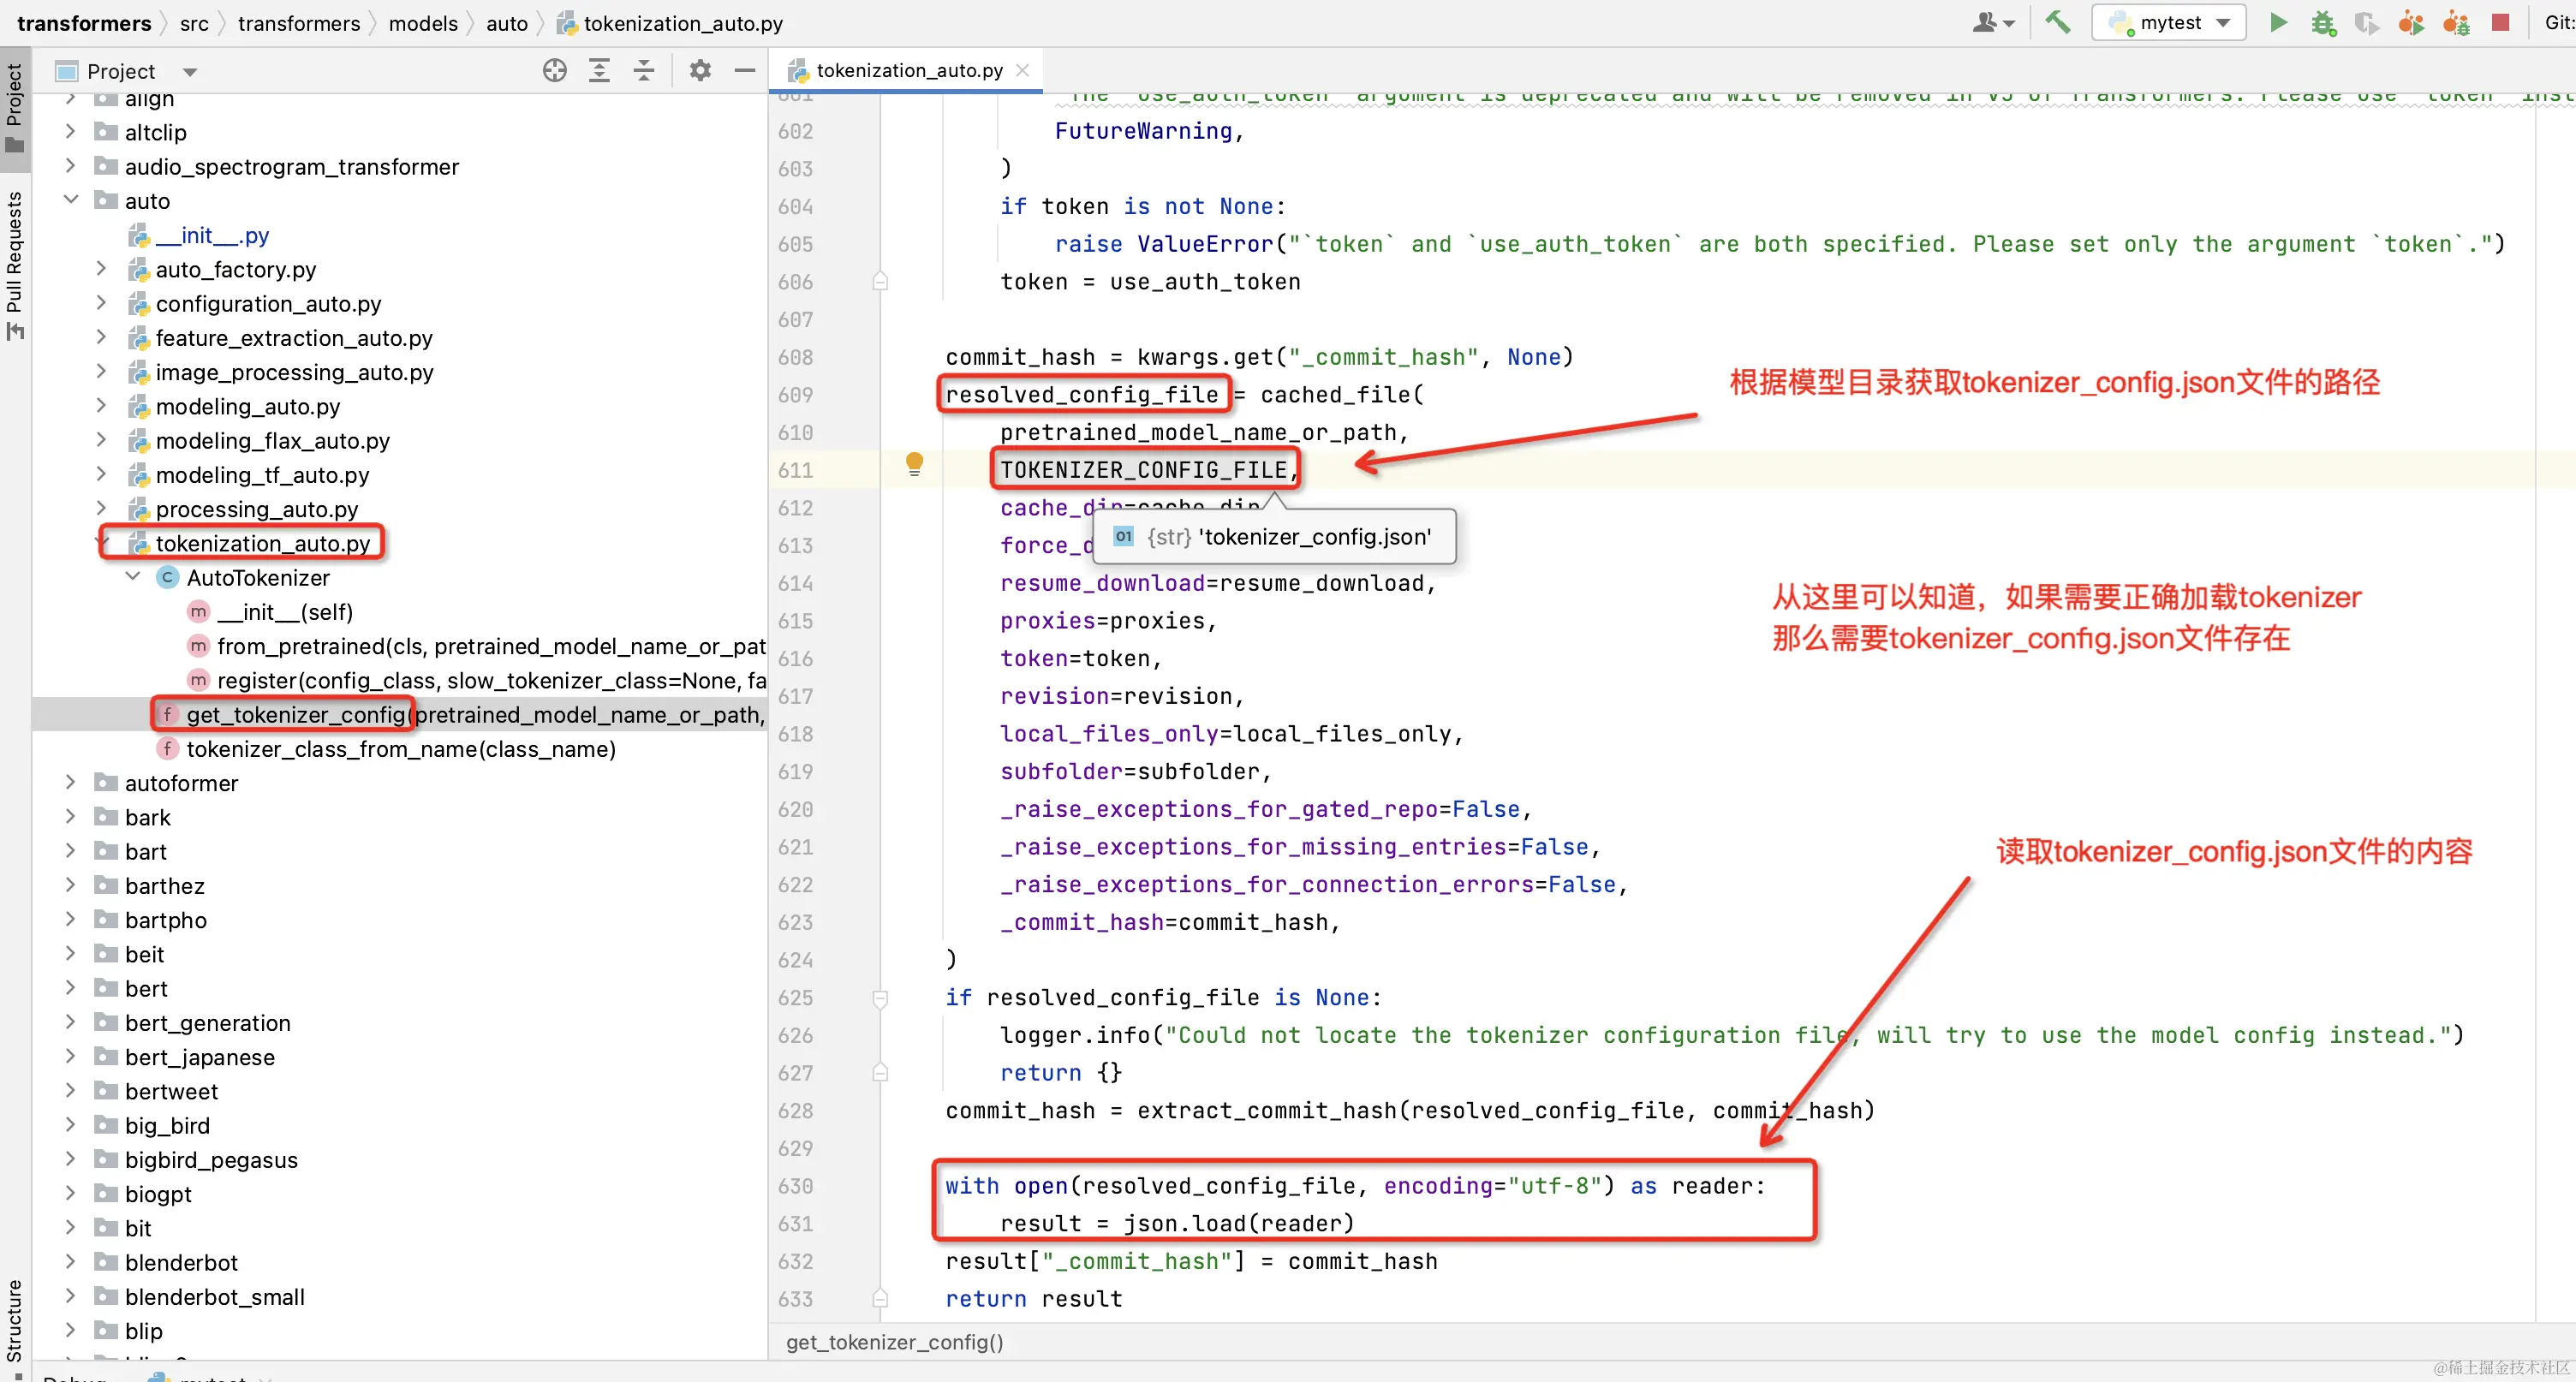
Task: Build the project using the hammer icon
Action: [x=2057, y=22]
